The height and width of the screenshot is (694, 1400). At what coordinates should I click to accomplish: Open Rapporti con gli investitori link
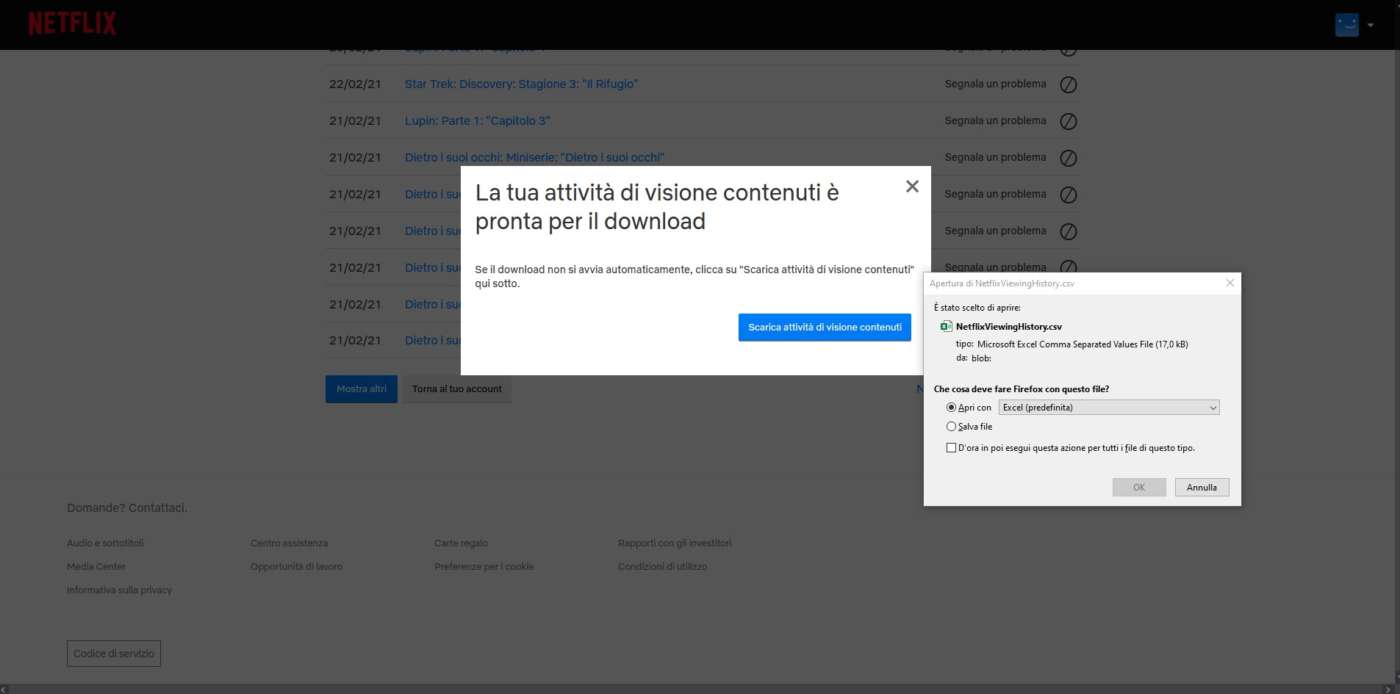tap(675, 543)
